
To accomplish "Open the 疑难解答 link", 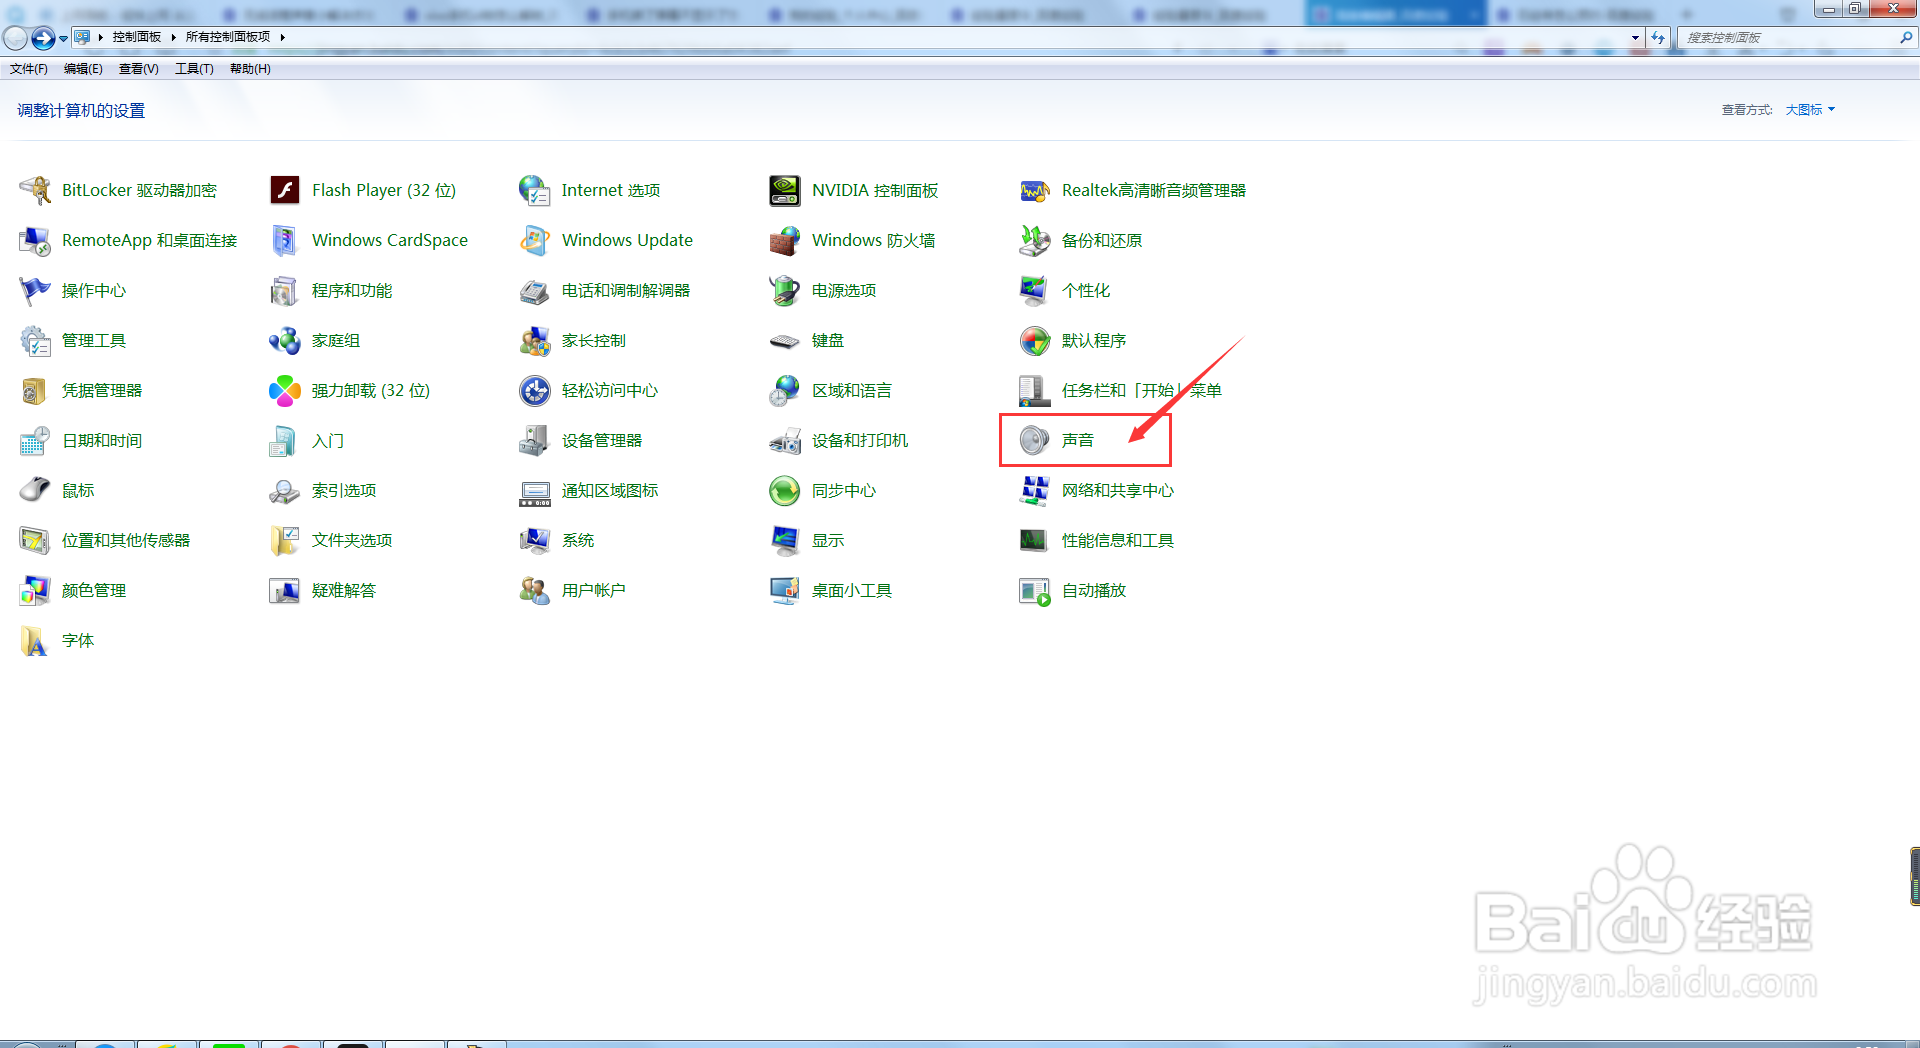I will point(344,590).
